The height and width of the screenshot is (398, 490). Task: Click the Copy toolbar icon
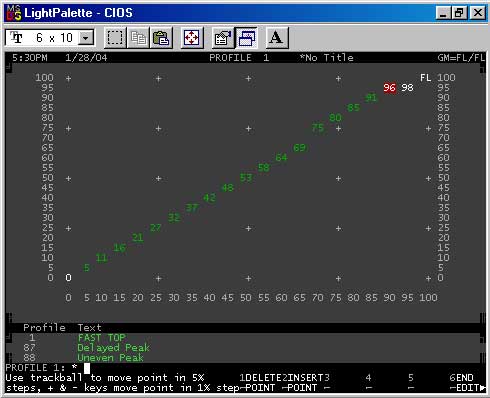pyautogui.click(x=138, y=38)
